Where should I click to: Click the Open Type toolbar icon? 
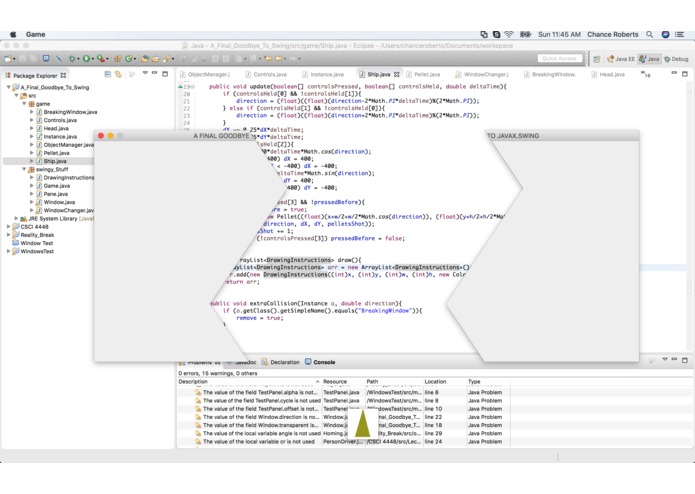145,58
